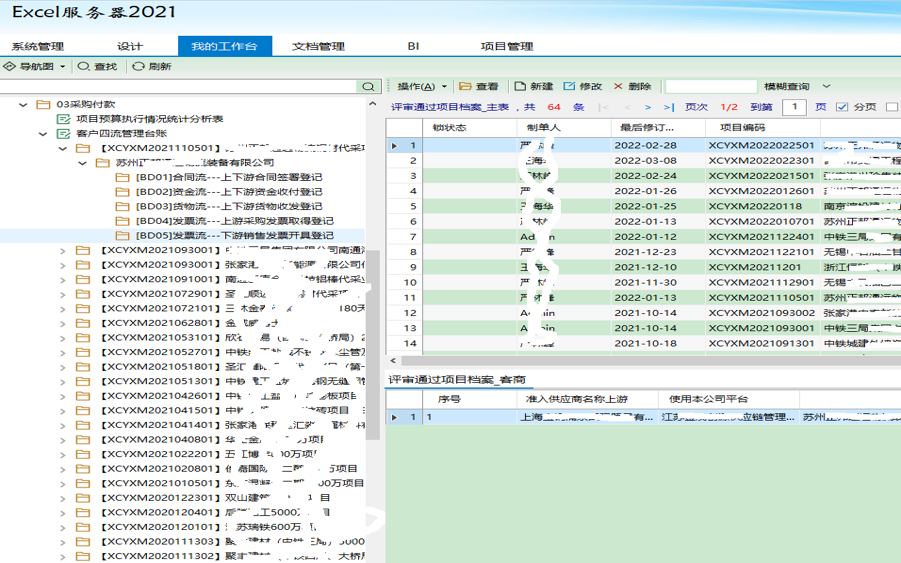Screen dimensions: 901x563
Task: Click the table's scroll-left arrow button
Action: pos(393,361)
